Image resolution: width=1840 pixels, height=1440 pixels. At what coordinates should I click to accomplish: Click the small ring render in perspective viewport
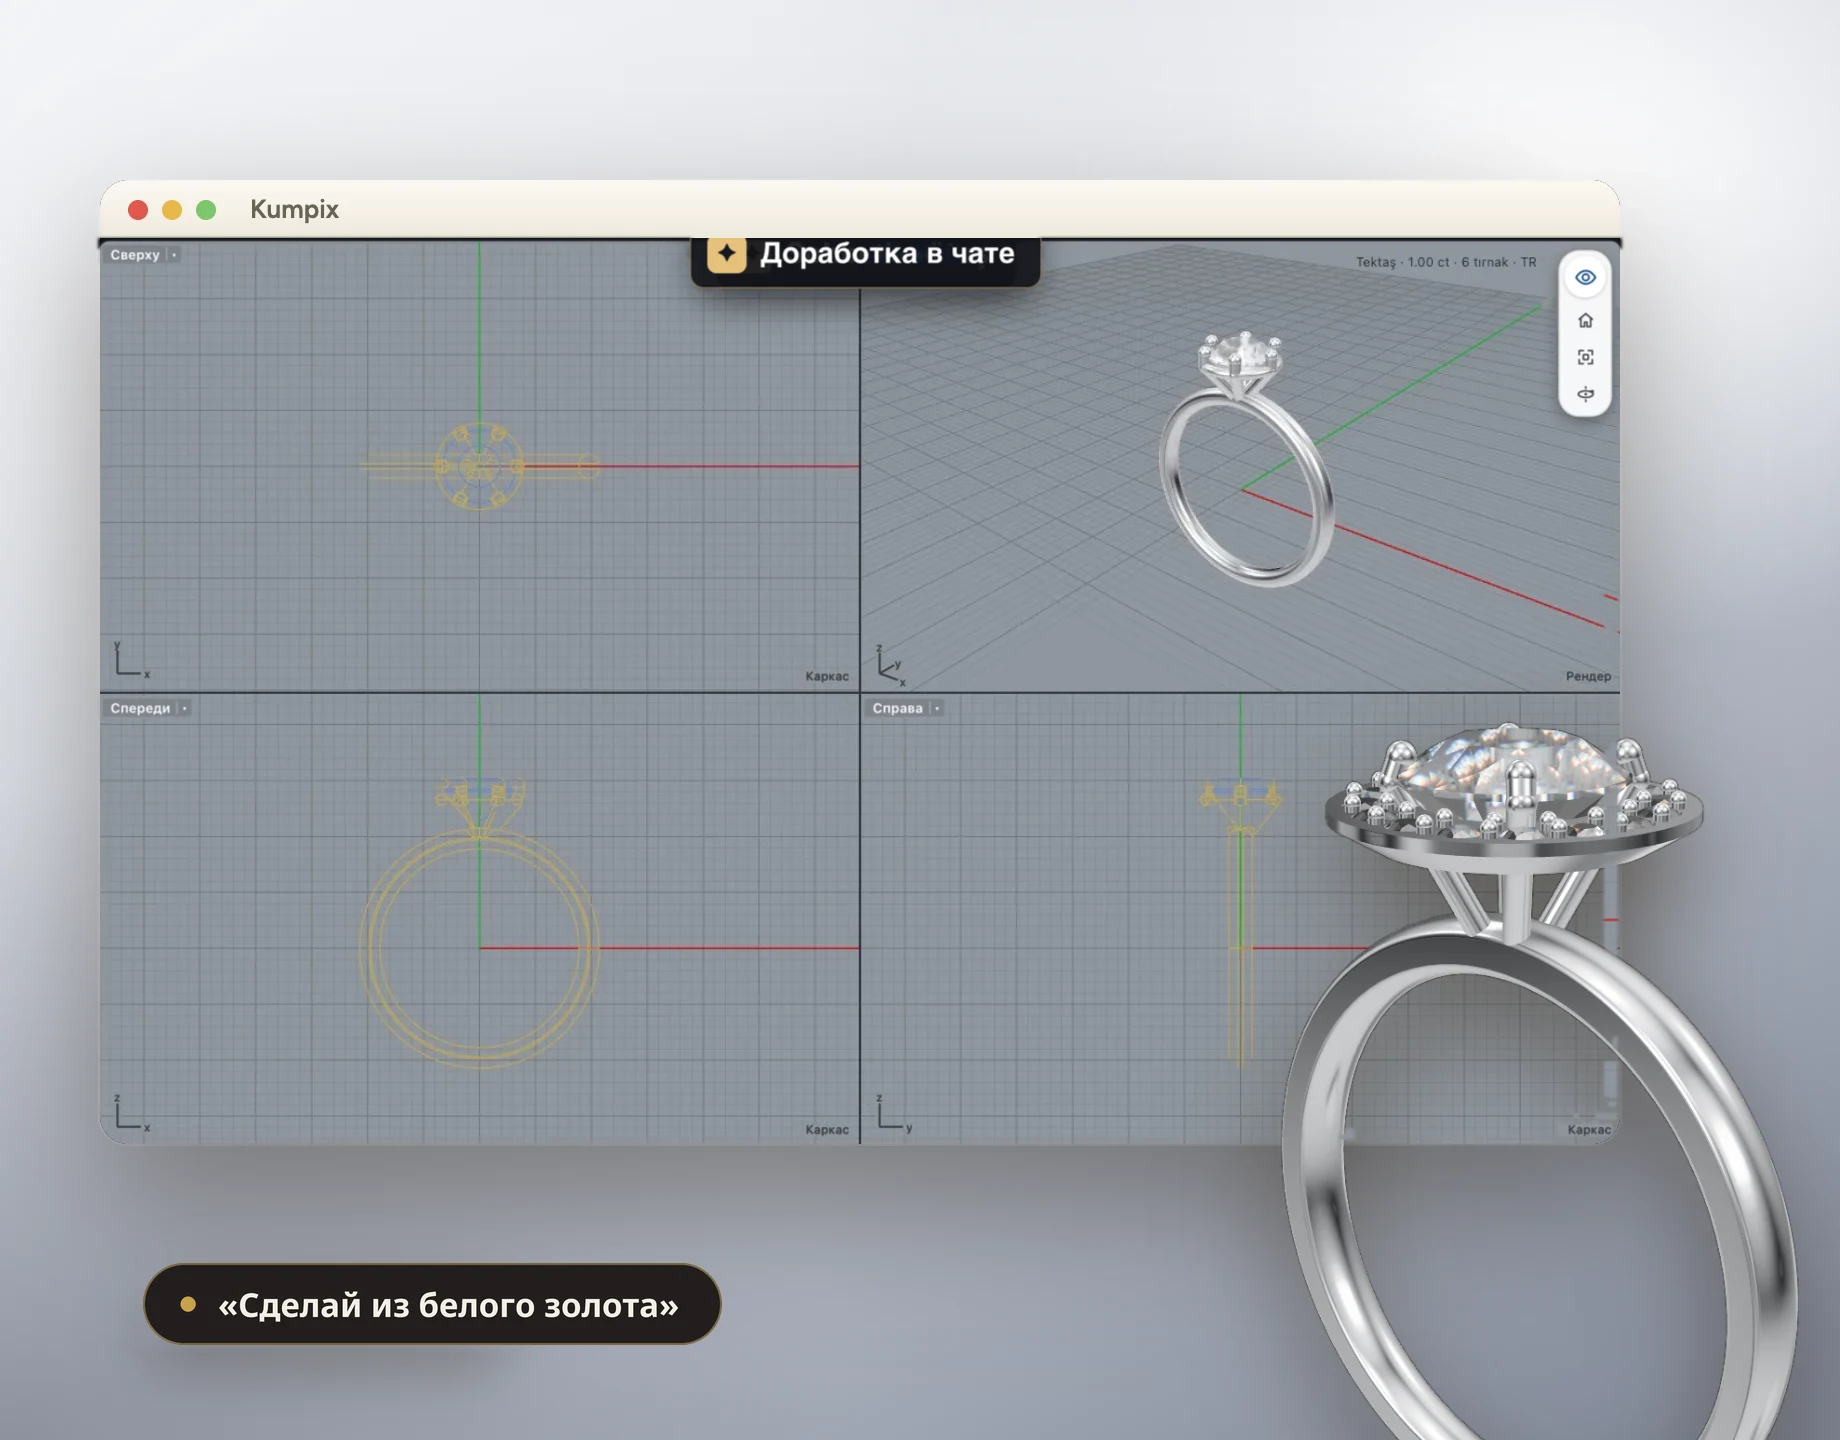tap(1245, 460)
